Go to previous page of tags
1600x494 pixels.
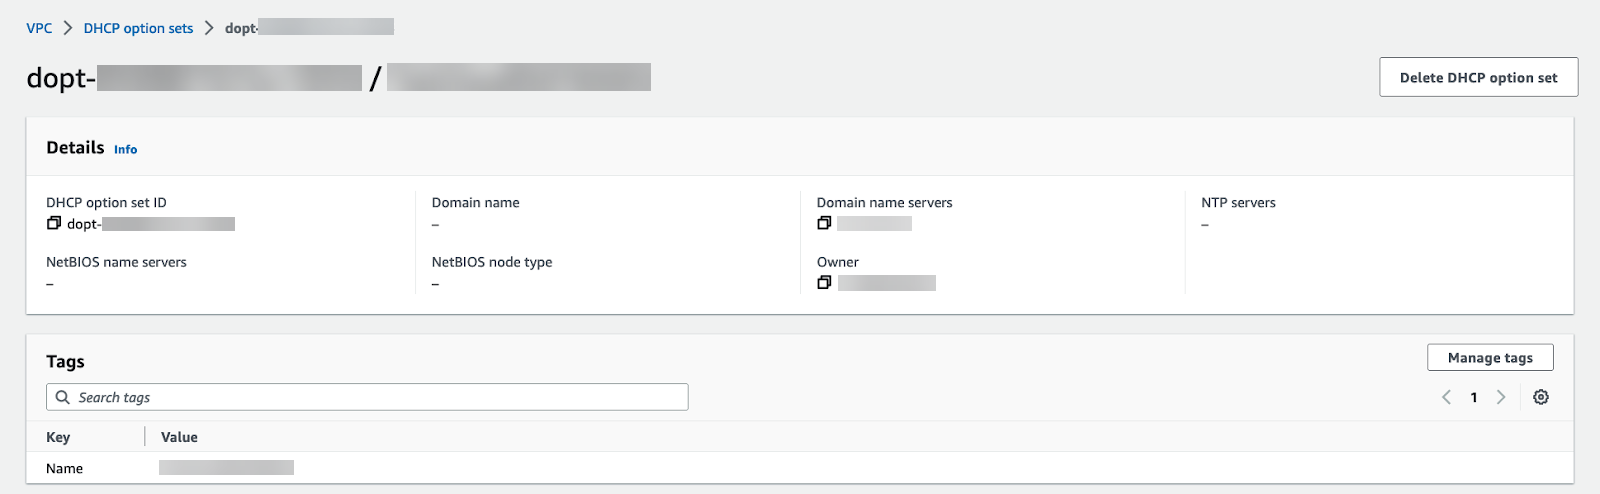click(1446, 397)
